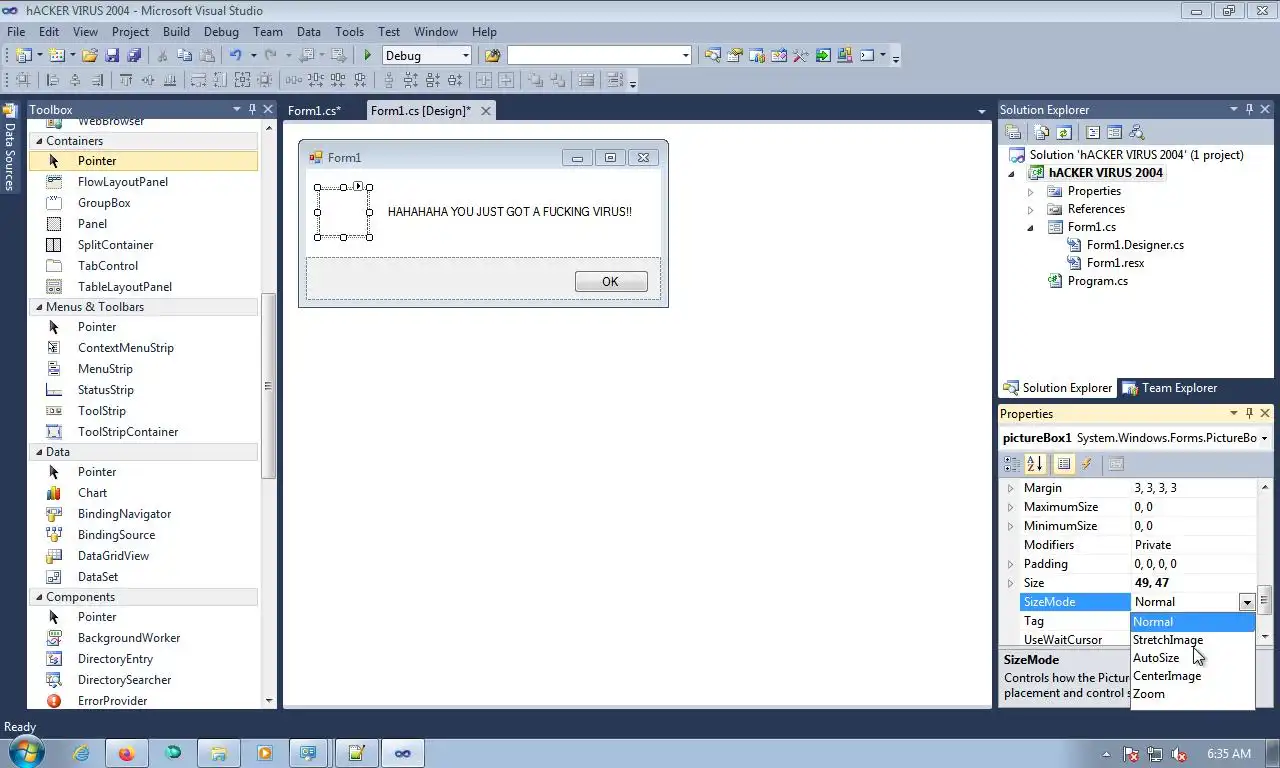Expand the Margin property
1280x768 pixels.
pyautogui.click(x=1010, y=488)
